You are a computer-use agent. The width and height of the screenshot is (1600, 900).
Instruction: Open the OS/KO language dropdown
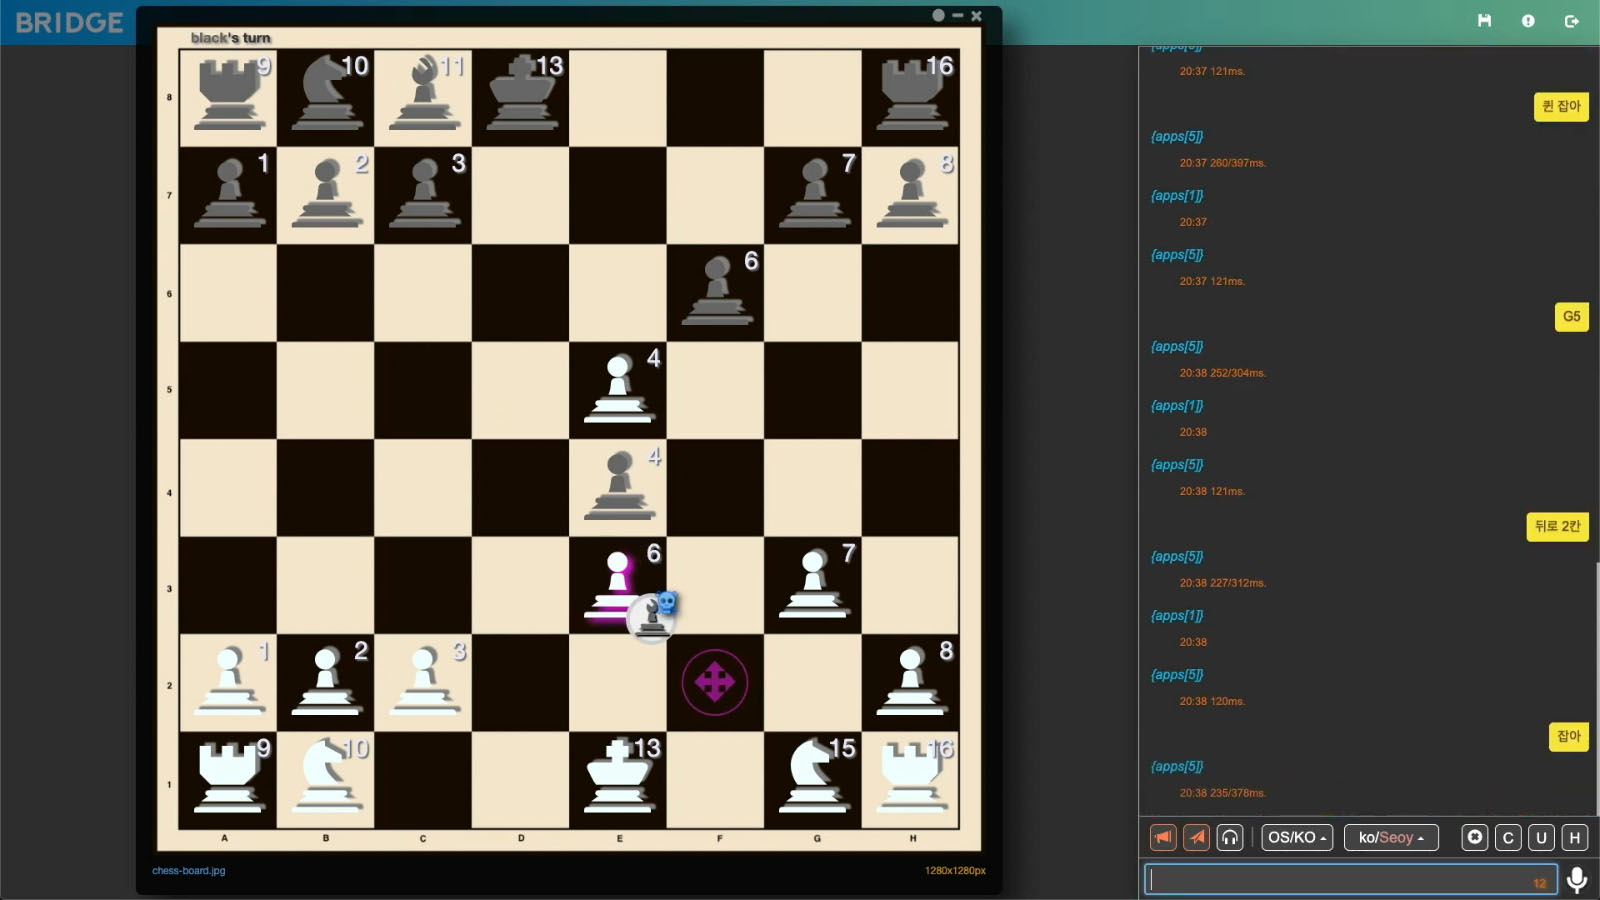[x=1296, y=838]
